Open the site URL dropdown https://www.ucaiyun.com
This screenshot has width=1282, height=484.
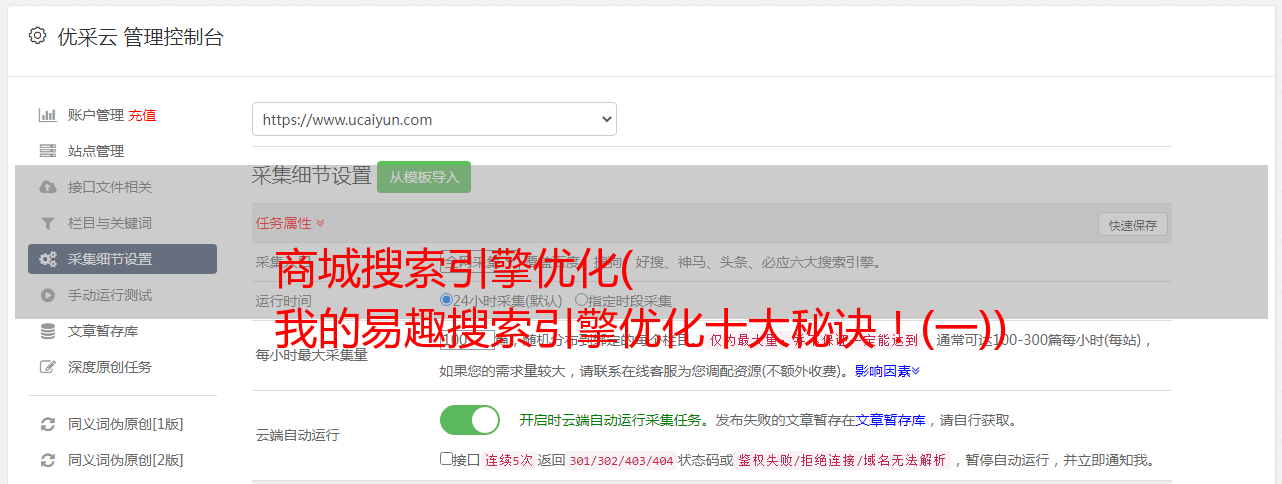(x=434, y=119)
